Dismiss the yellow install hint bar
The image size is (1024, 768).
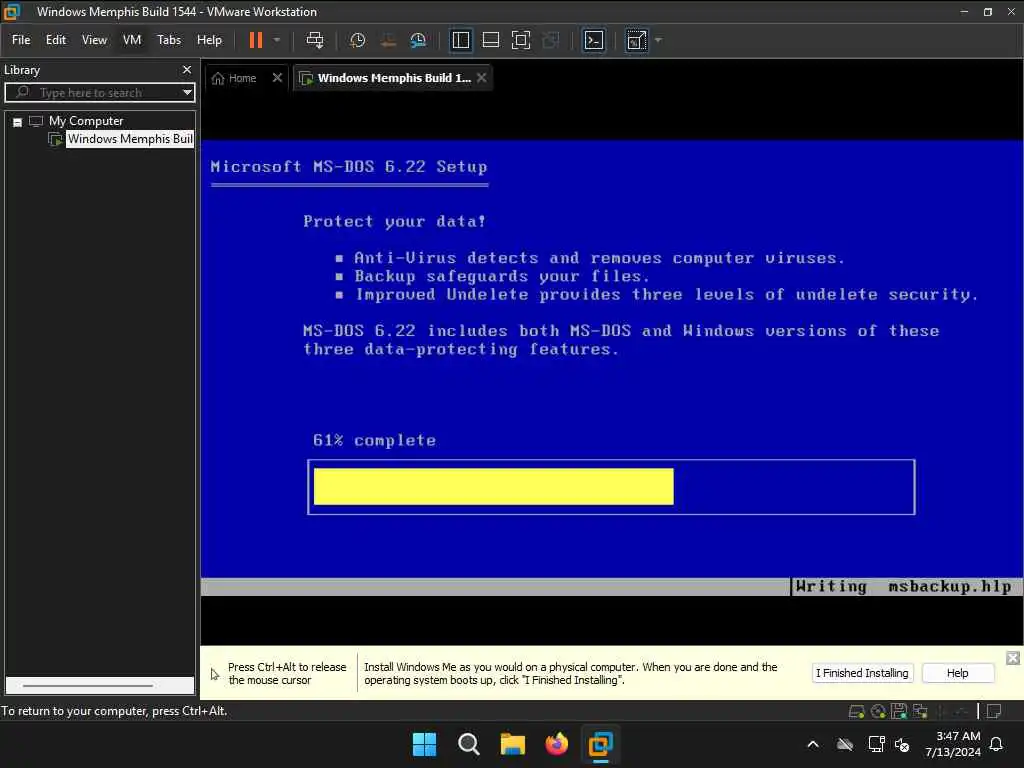[x=1012, y=658]
